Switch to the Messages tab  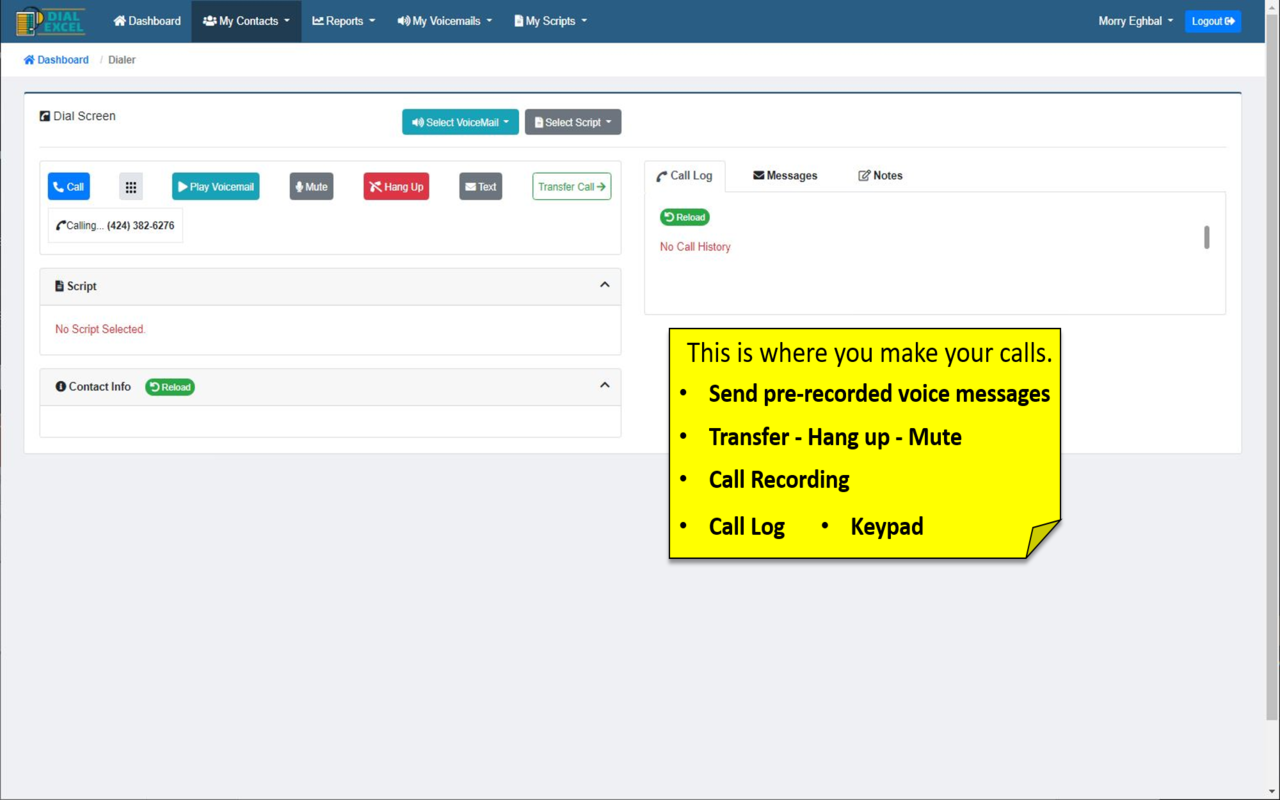point(785,176)
